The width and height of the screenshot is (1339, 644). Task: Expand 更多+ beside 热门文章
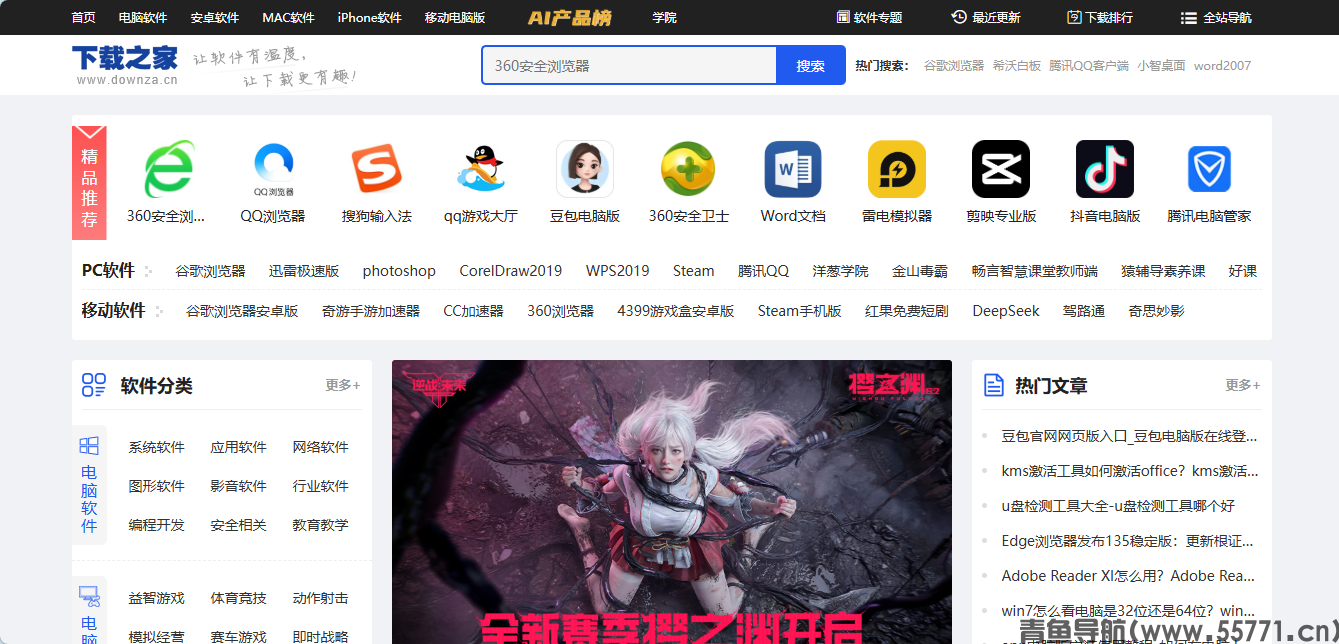point(1243,385)
